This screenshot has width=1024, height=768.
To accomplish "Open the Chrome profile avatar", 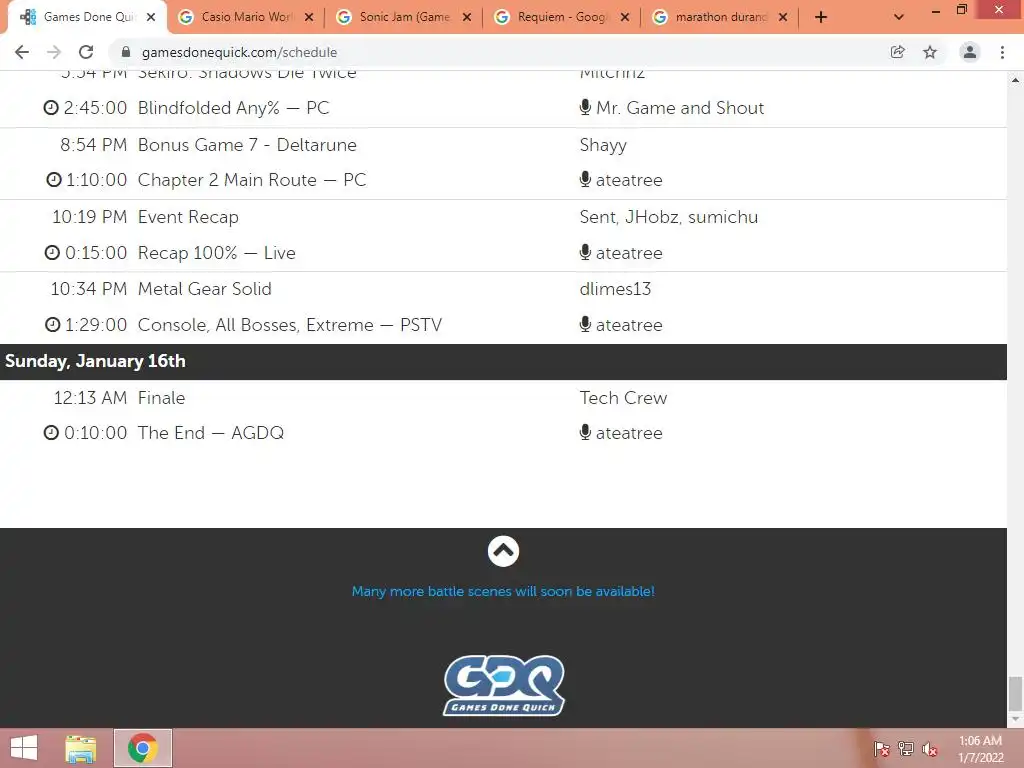I will coord(970,52).
